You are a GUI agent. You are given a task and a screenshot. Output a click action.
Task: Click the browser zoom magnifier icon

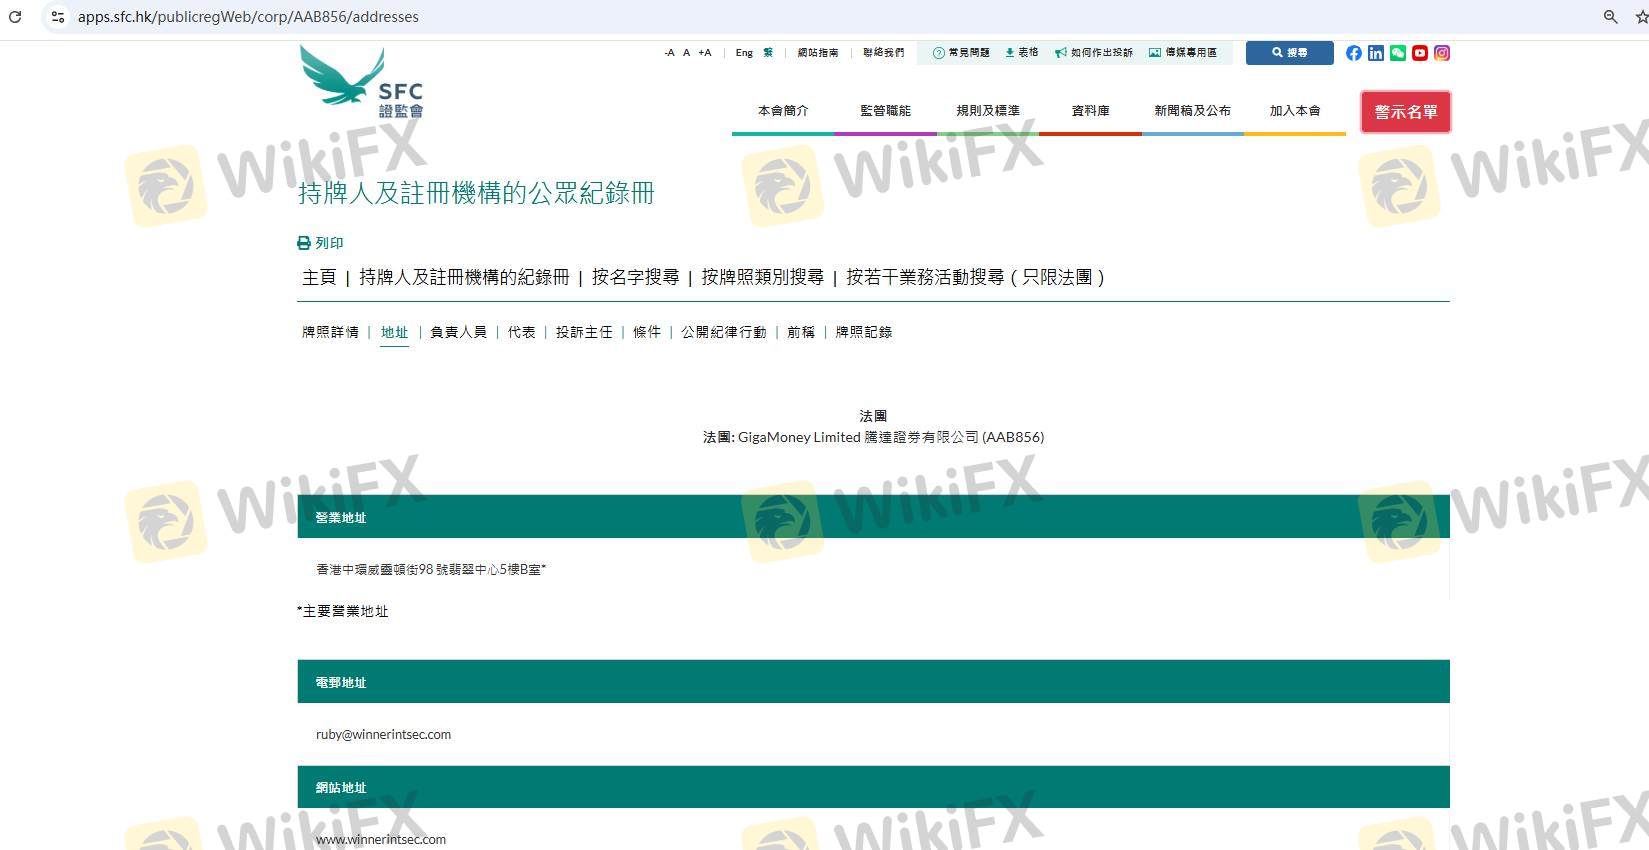coord(1610,17)
